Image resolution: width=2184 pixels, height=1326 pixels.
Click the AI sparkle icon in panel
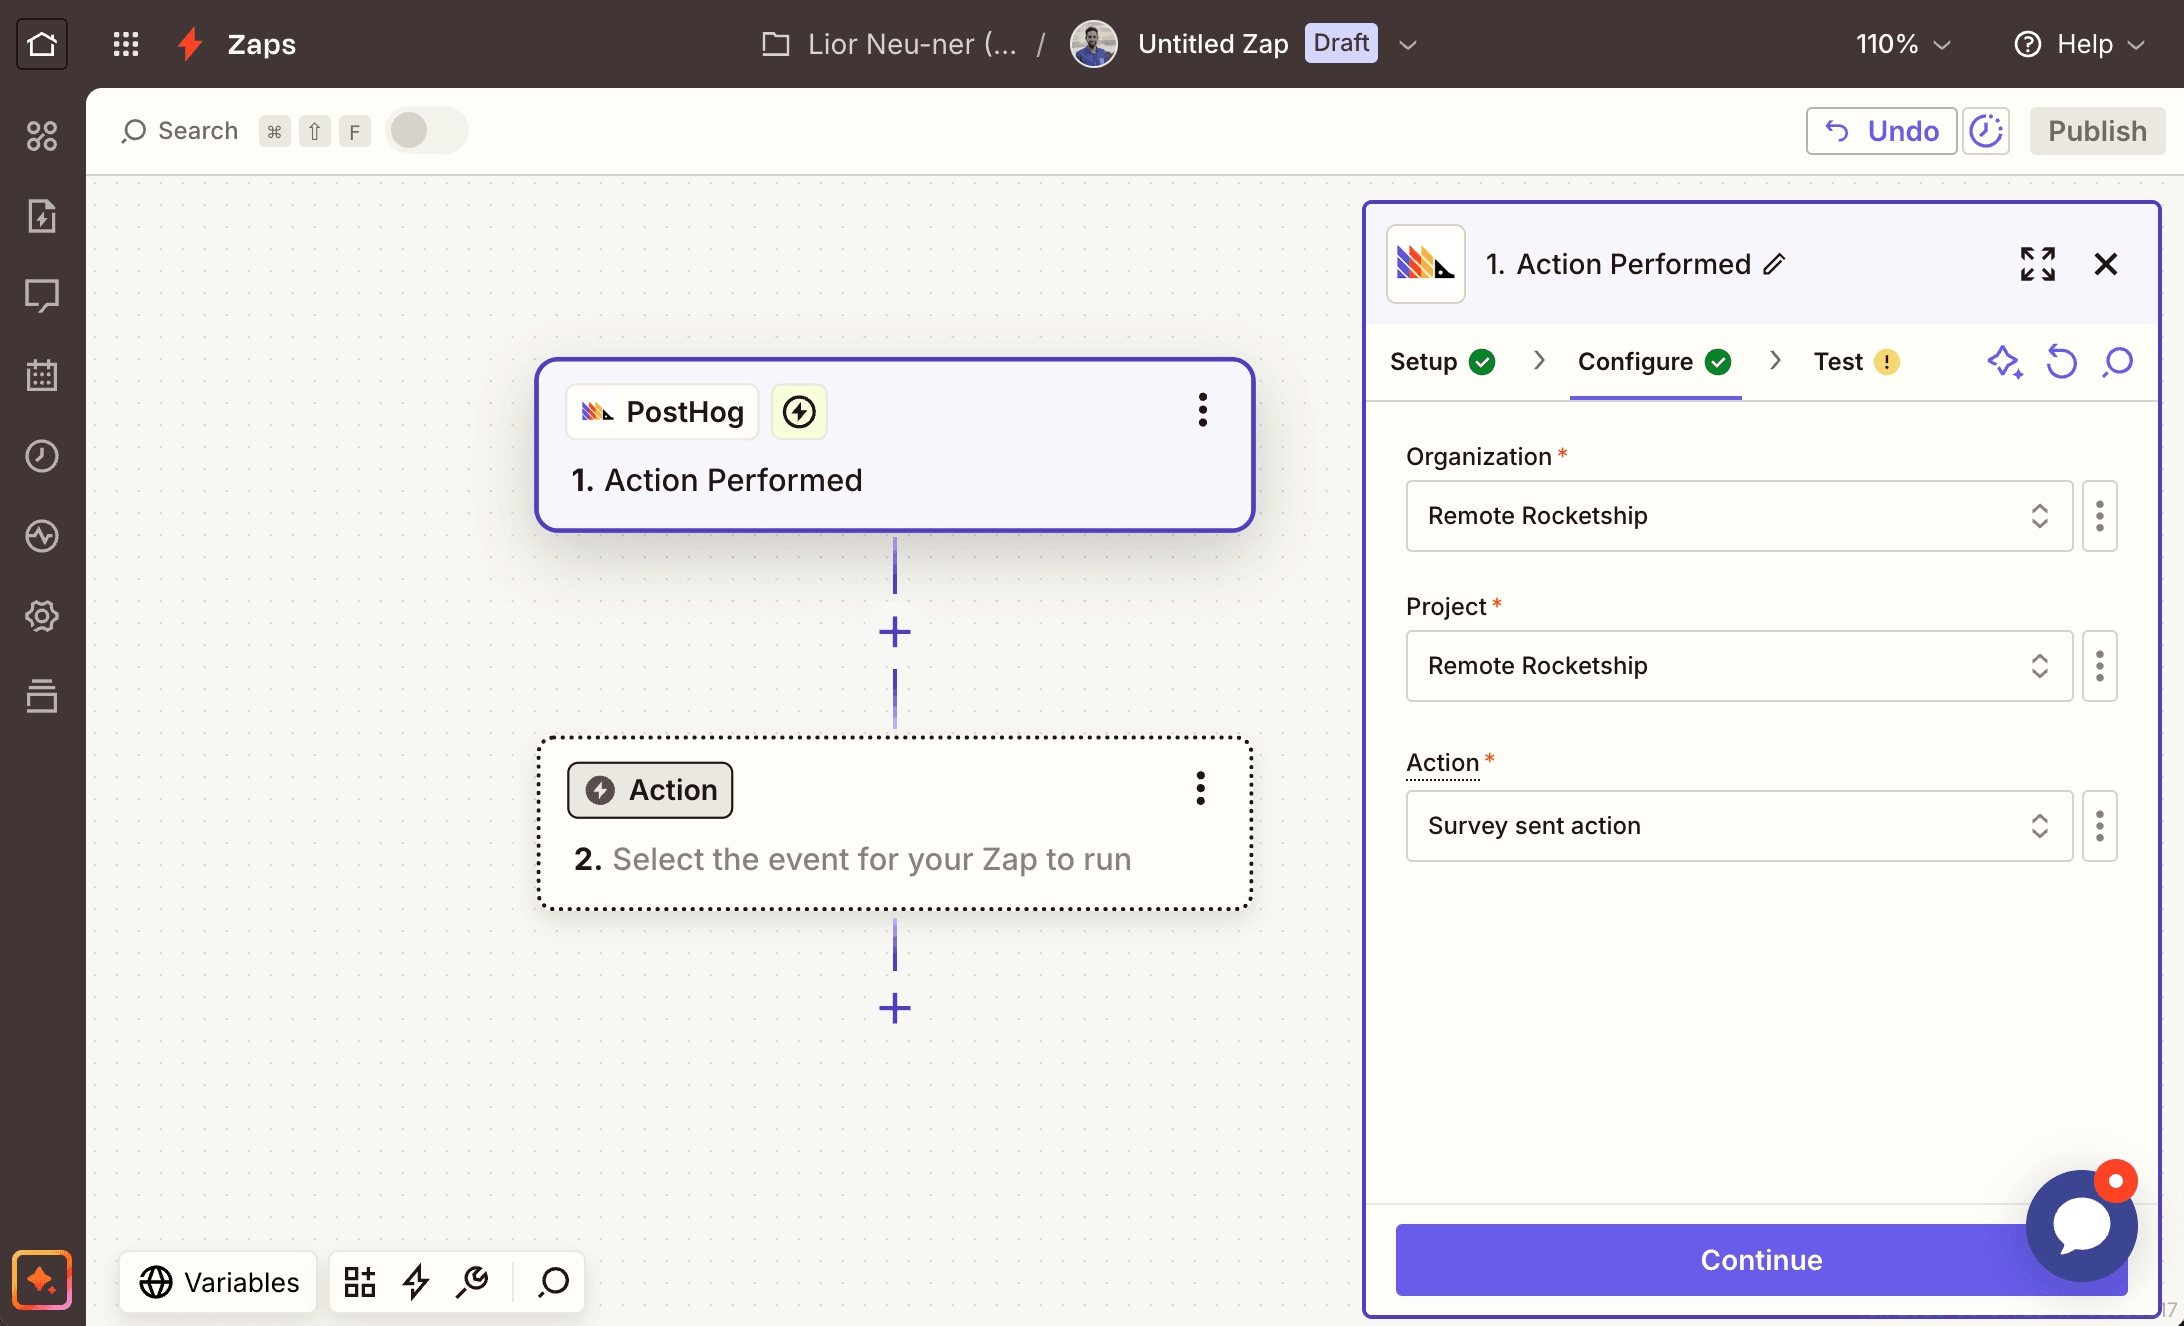point(2005,362)
